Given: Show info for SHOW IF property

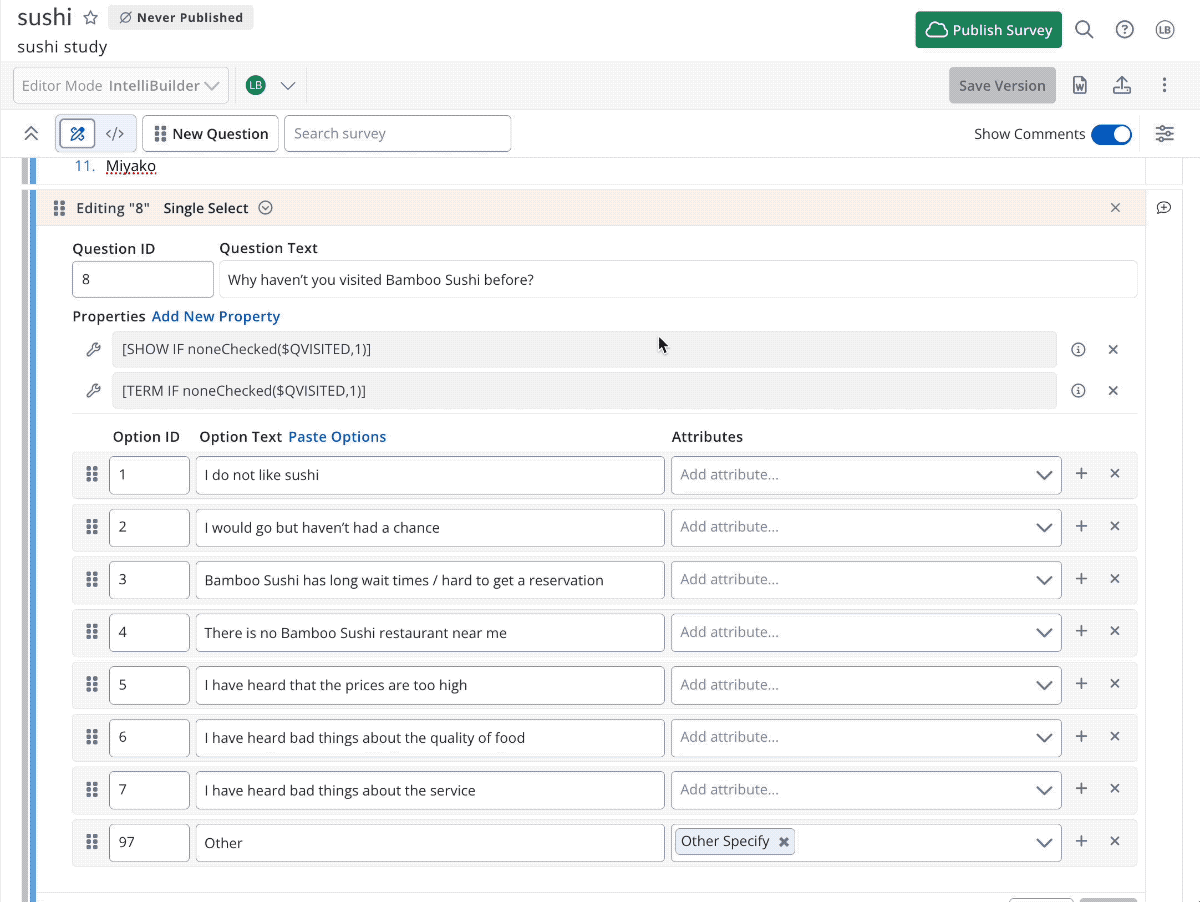Looking at the screenshot, I should [x=1078, y=350].
